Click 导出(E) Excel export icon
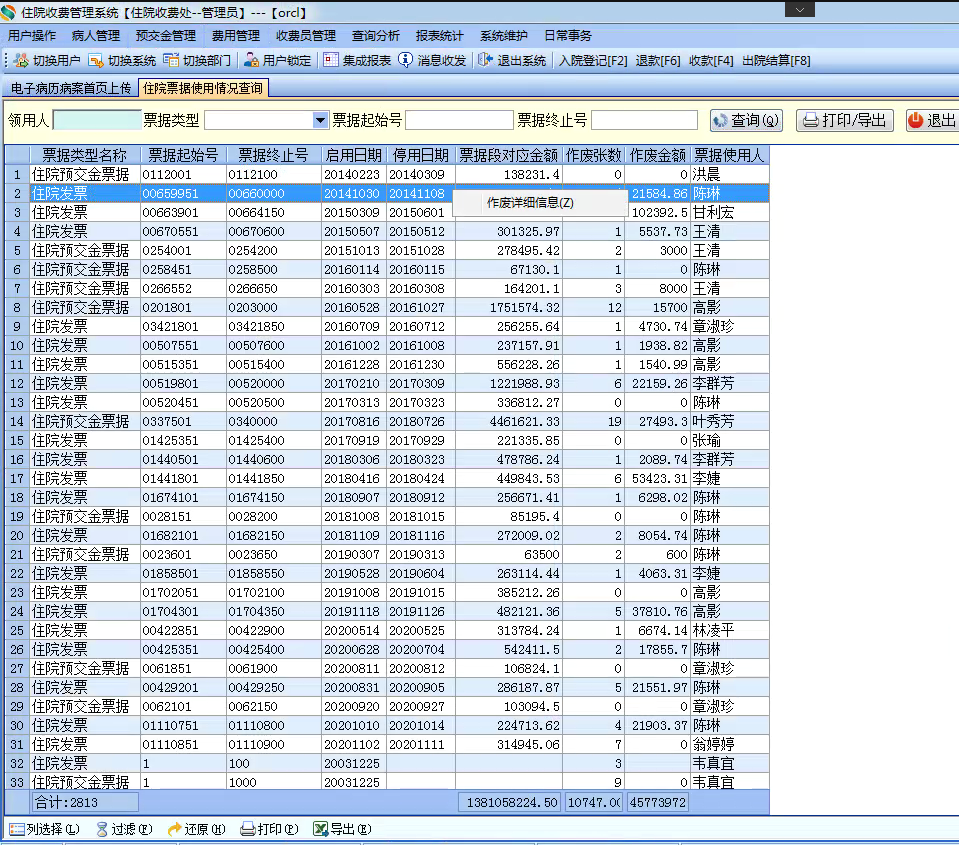 pos(320,829)
